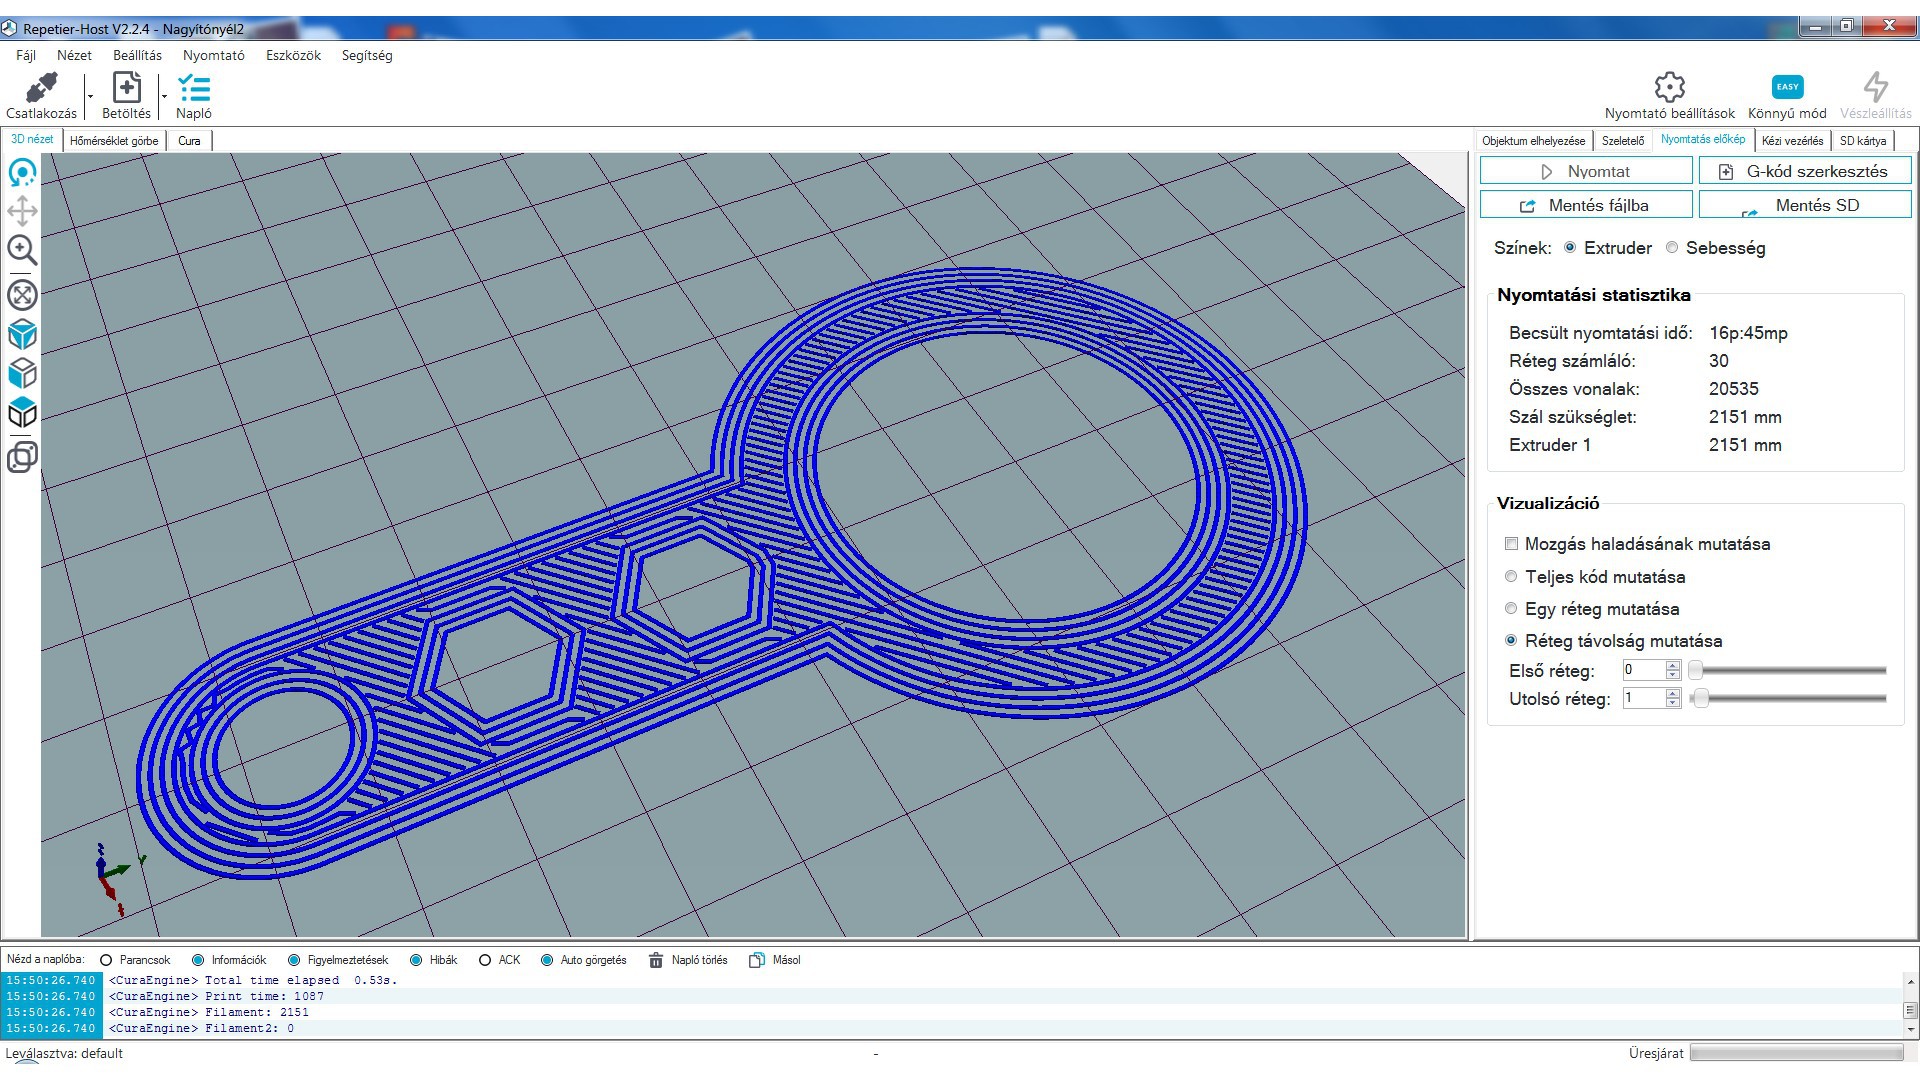1920x1080 pixels.
Task: Click the Első réteg slider handle
Action: pyautogui.click(x=1695, y=670)
